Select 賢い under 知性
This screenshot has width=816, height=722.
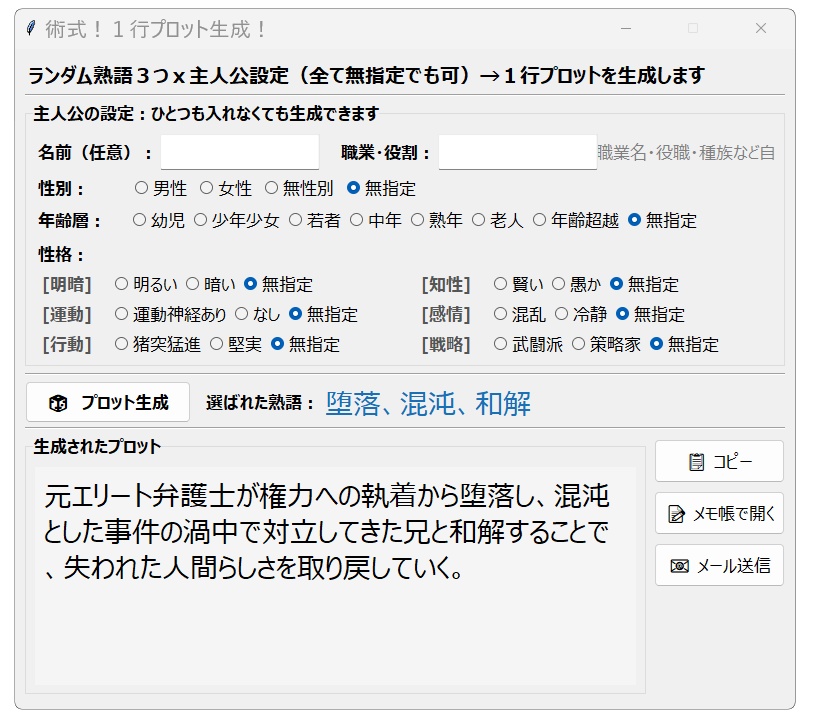click(502, 284)
